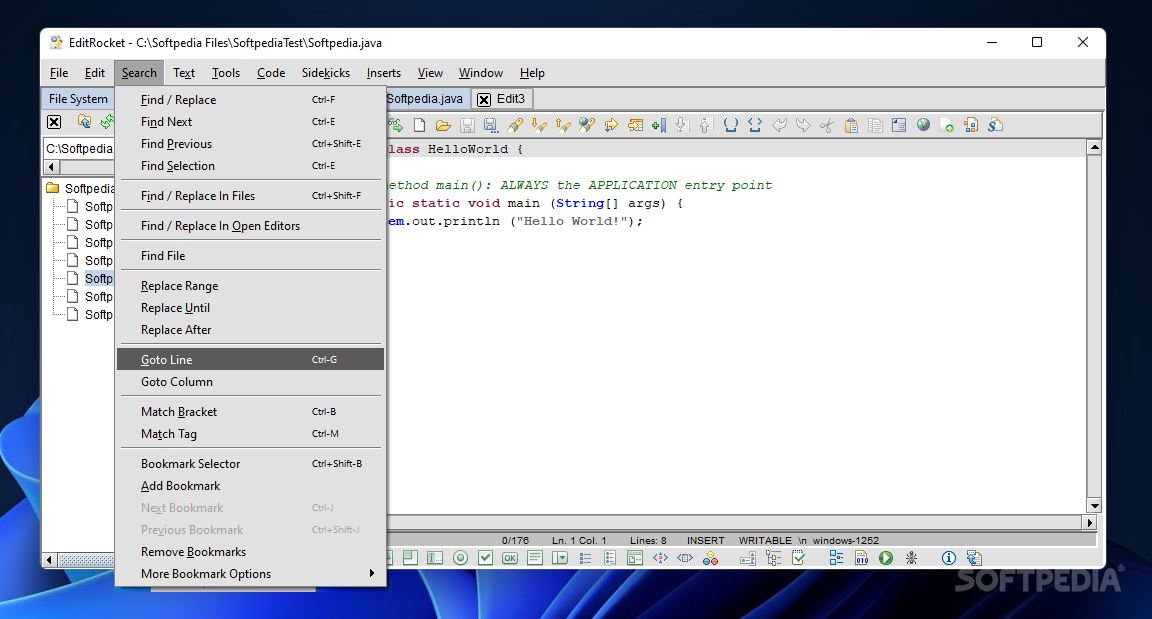
Task: Select Goto Line in Search menu
Action: pyautogui.click(x=250, y=360)
